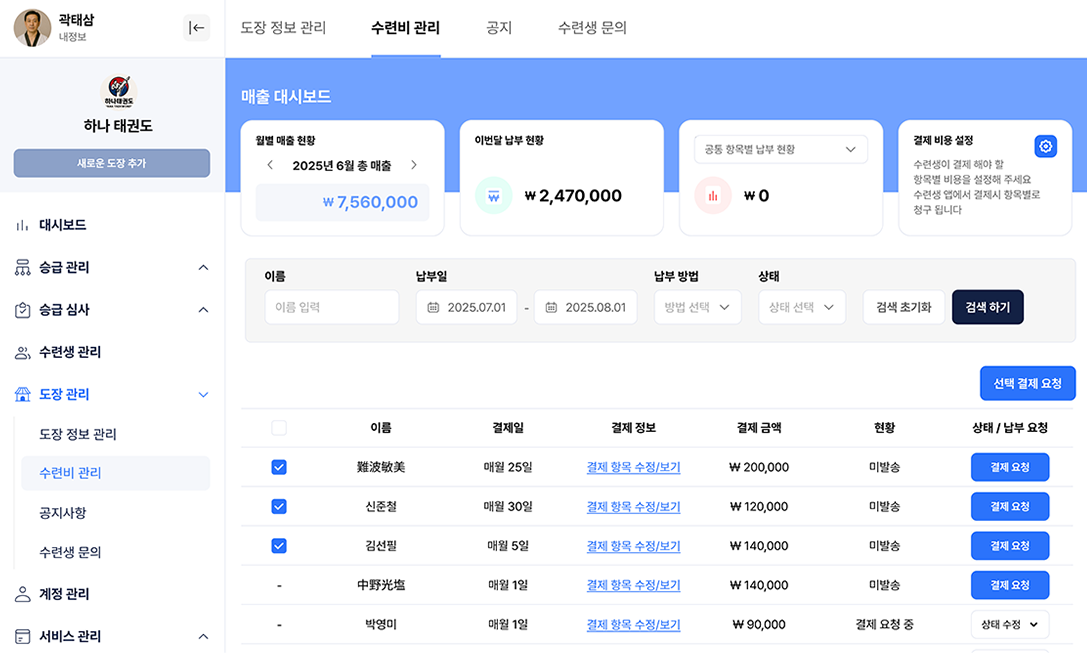Click the 도장 관리 building icon
The height and width of the screenshot is (654, 1088).
(22, 394)
